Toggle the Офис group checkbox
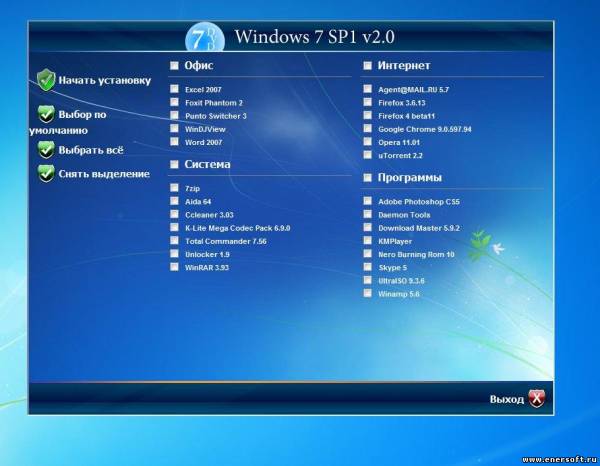This screenshot has width=600, height=466. tap(174, 65)
